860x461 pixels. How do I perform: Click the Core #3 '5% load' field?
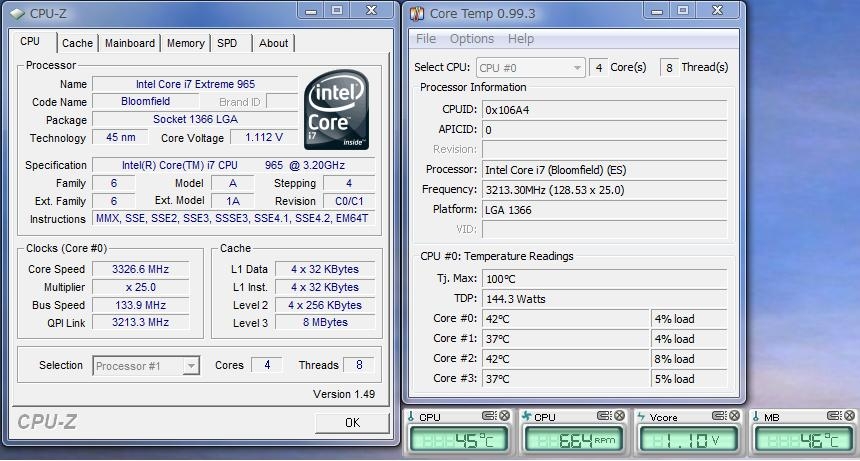[x=689, y=379]
